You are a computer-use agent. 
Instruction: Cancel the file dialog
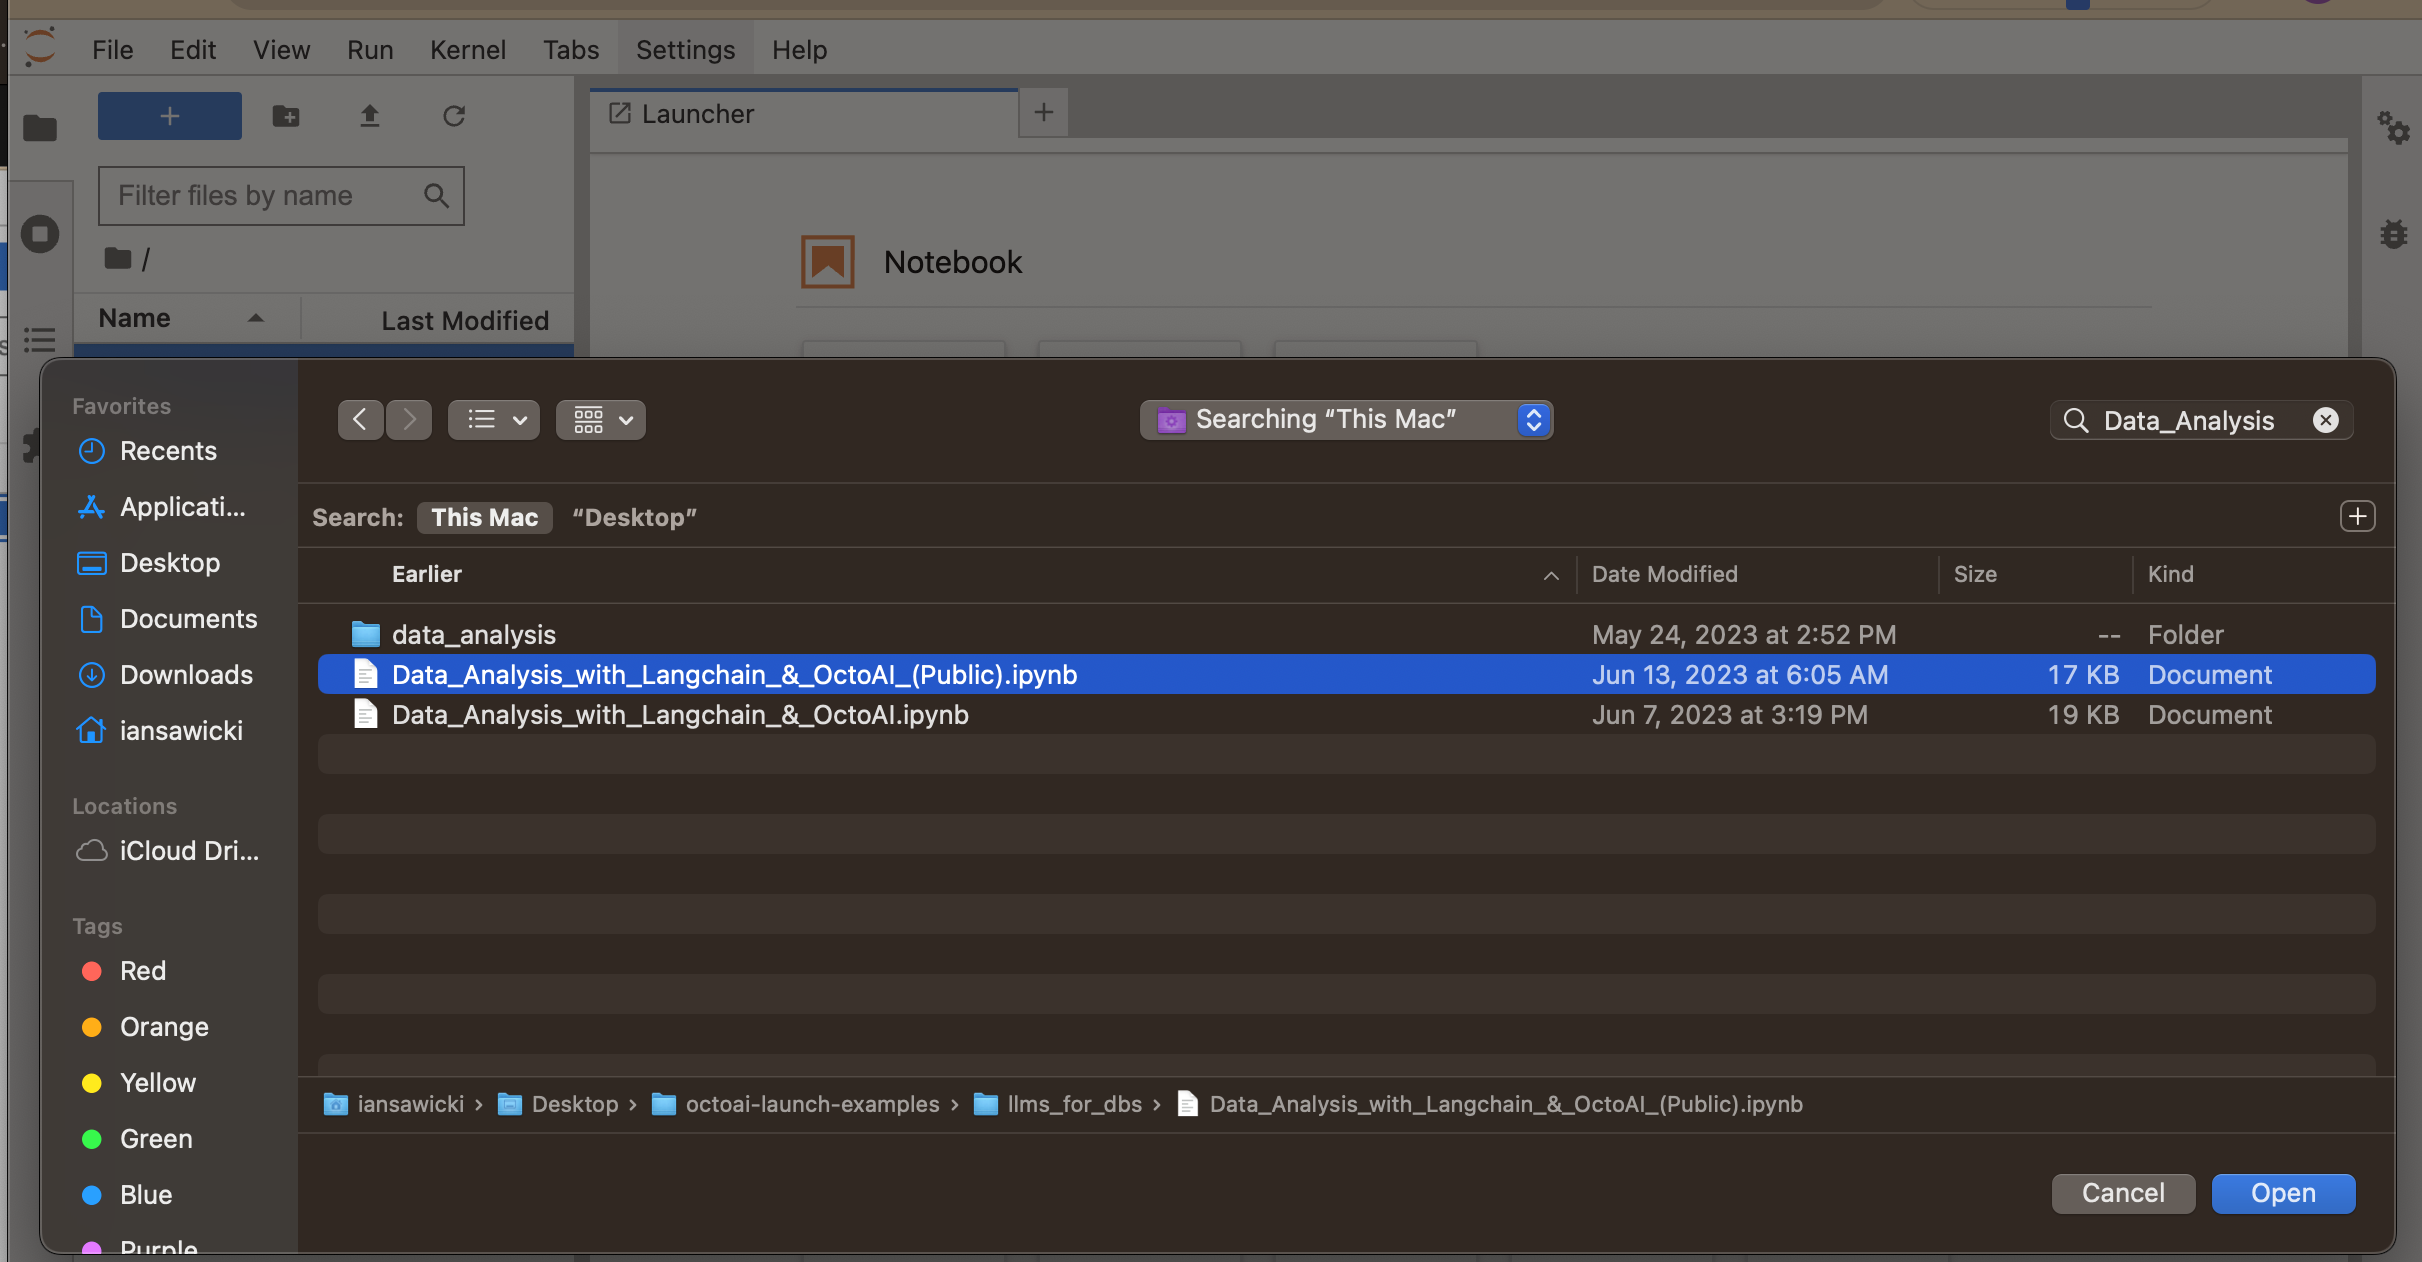2122,1193
